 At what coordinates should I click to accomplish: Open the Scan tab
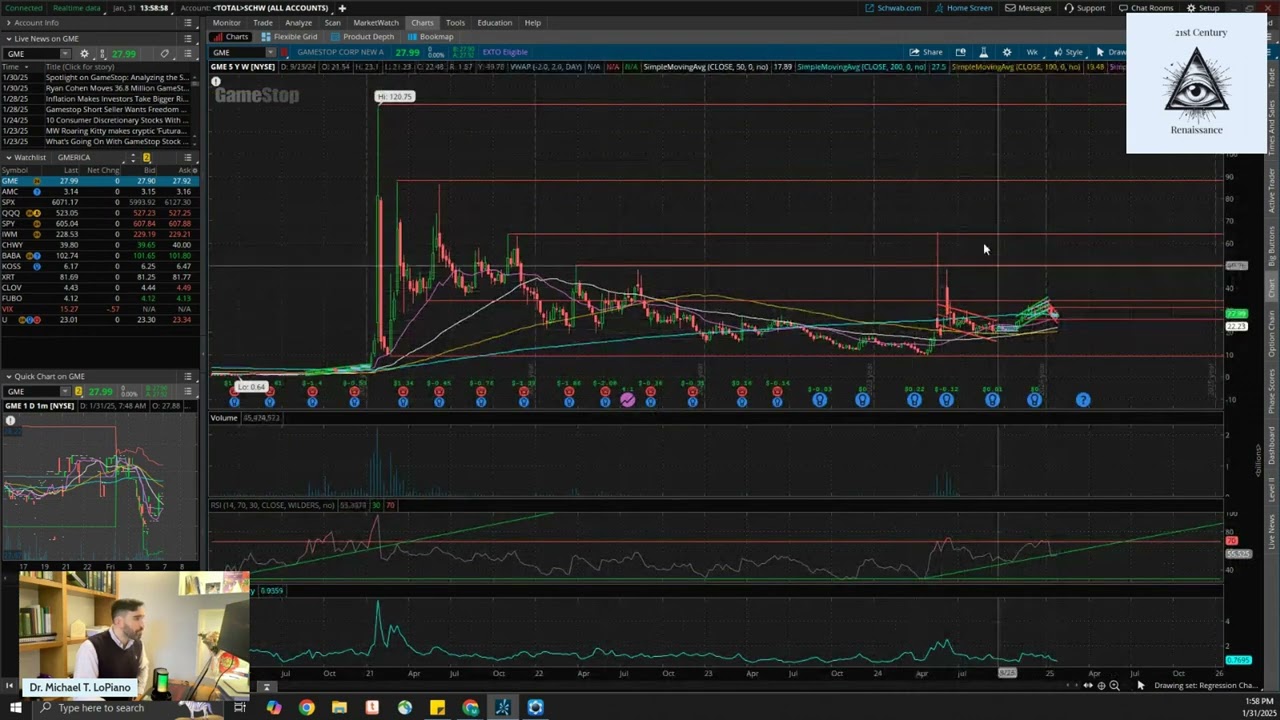click(332, 22)
